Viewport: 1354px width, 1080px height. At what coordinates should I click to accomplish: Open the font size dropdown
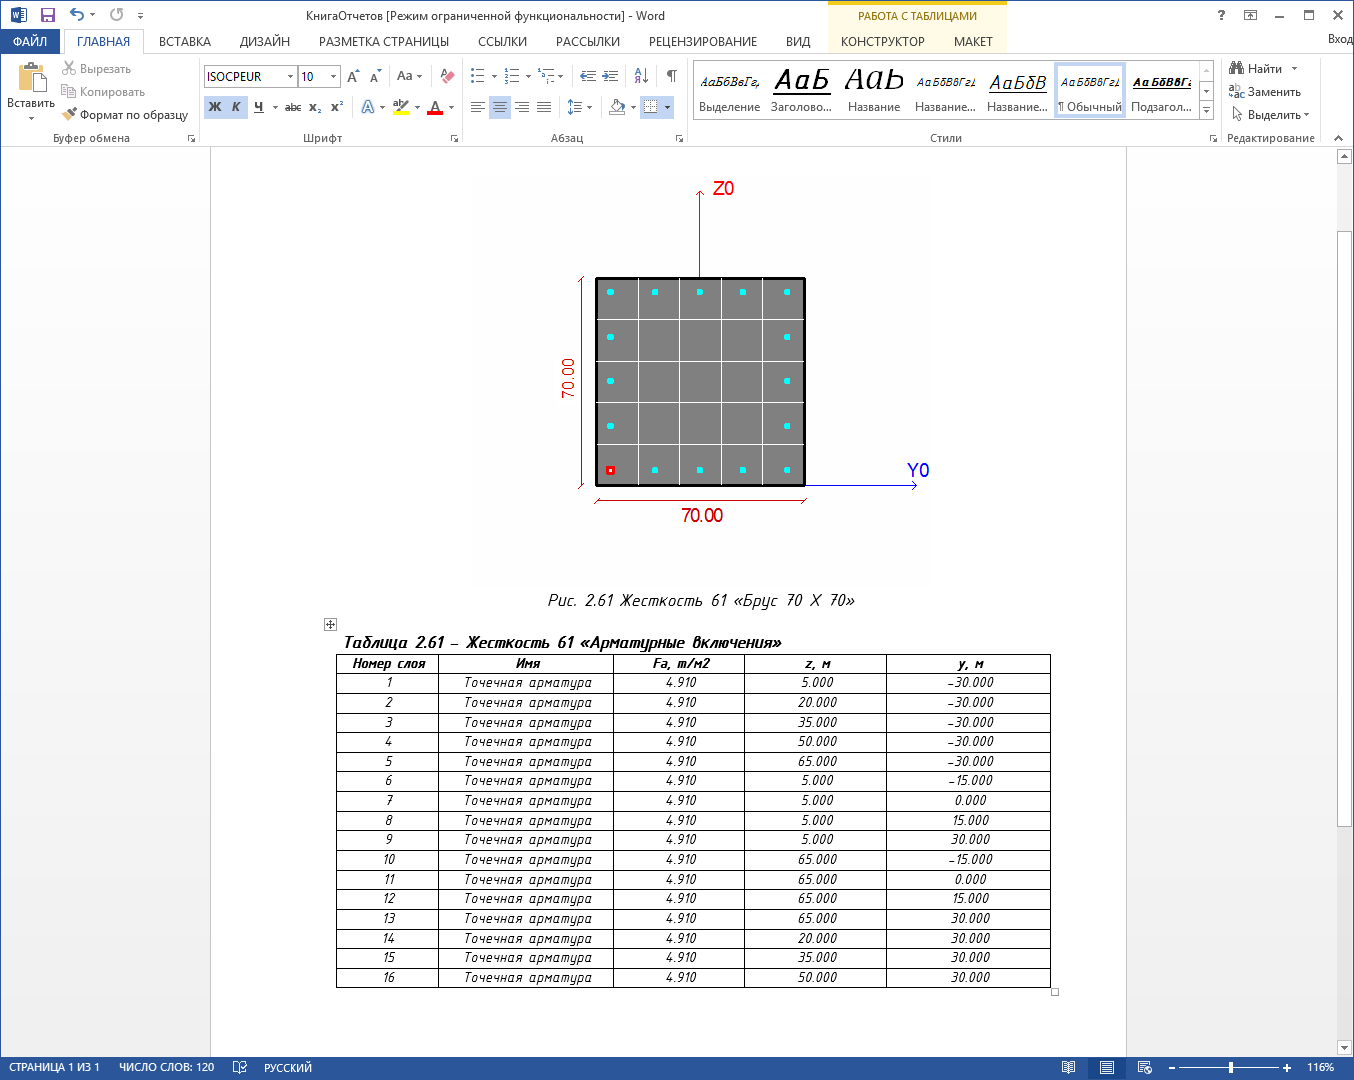pyautogui.click(x=333, y=77)
